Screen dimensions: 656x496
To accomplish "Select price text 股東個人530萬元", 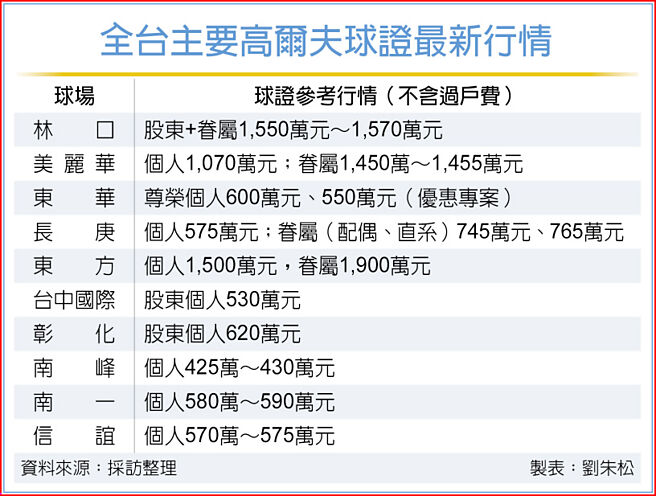I will (222, 300).
